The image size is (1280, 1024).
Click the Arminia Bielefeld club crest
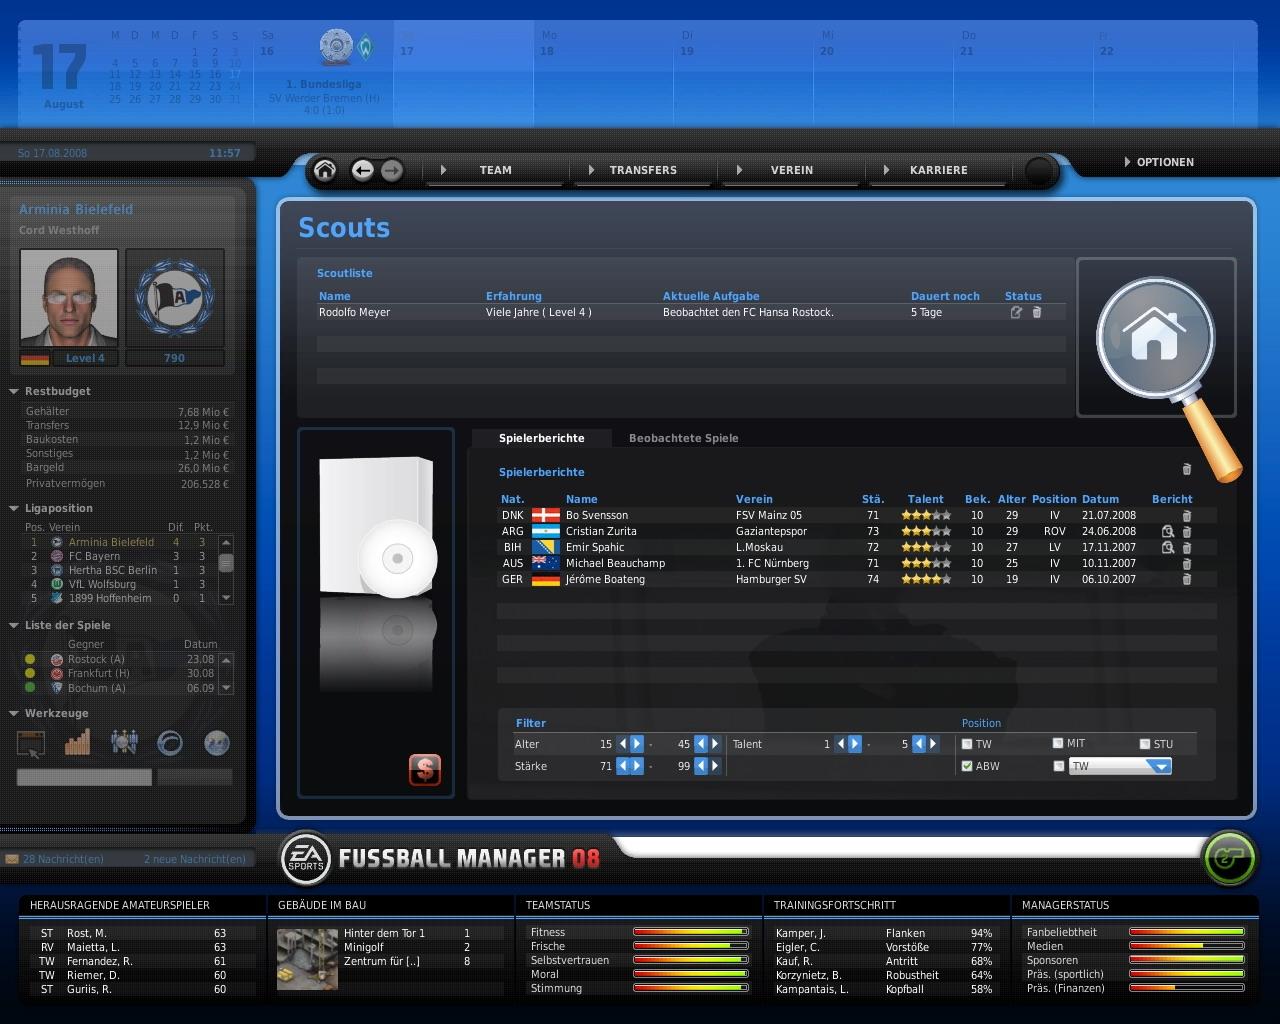[x=174, y=297]
